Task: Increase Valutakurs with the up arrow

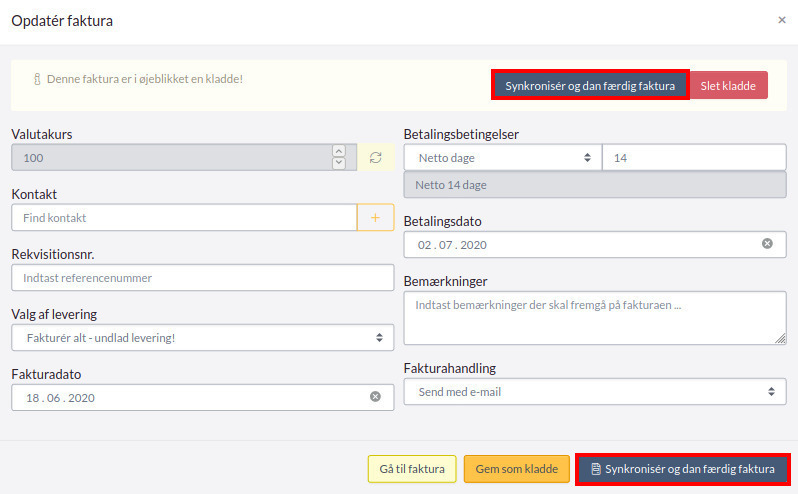Action: [x=339, y=152]
